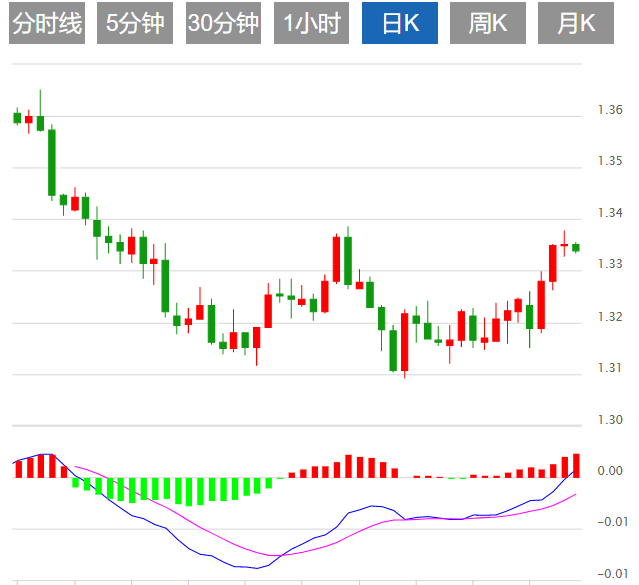
Task: Select the 5分钟 chart tab
Action: tap(134, 24)
